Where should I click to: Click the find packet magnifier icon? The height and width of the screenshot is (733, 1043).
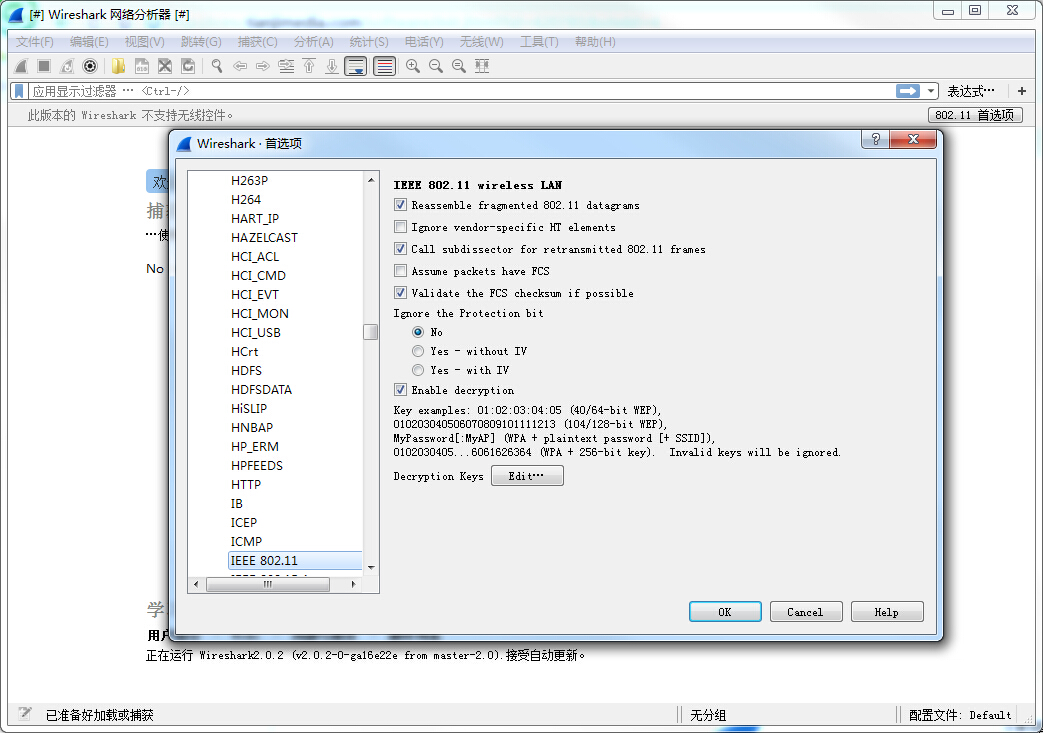[216, 66]
